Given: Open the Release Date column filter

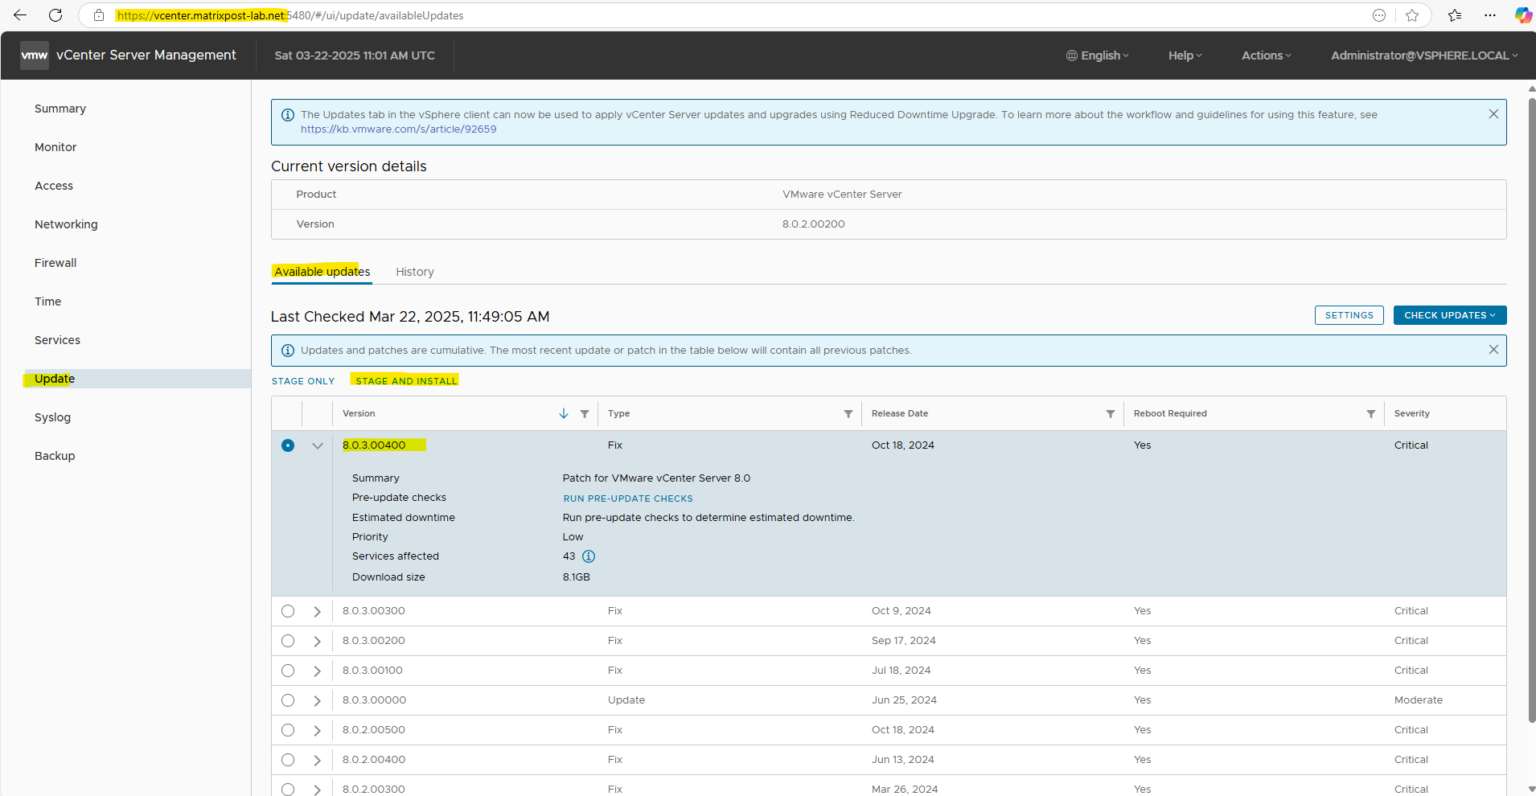Looking at the screenshot, I should pos(1110,413).
